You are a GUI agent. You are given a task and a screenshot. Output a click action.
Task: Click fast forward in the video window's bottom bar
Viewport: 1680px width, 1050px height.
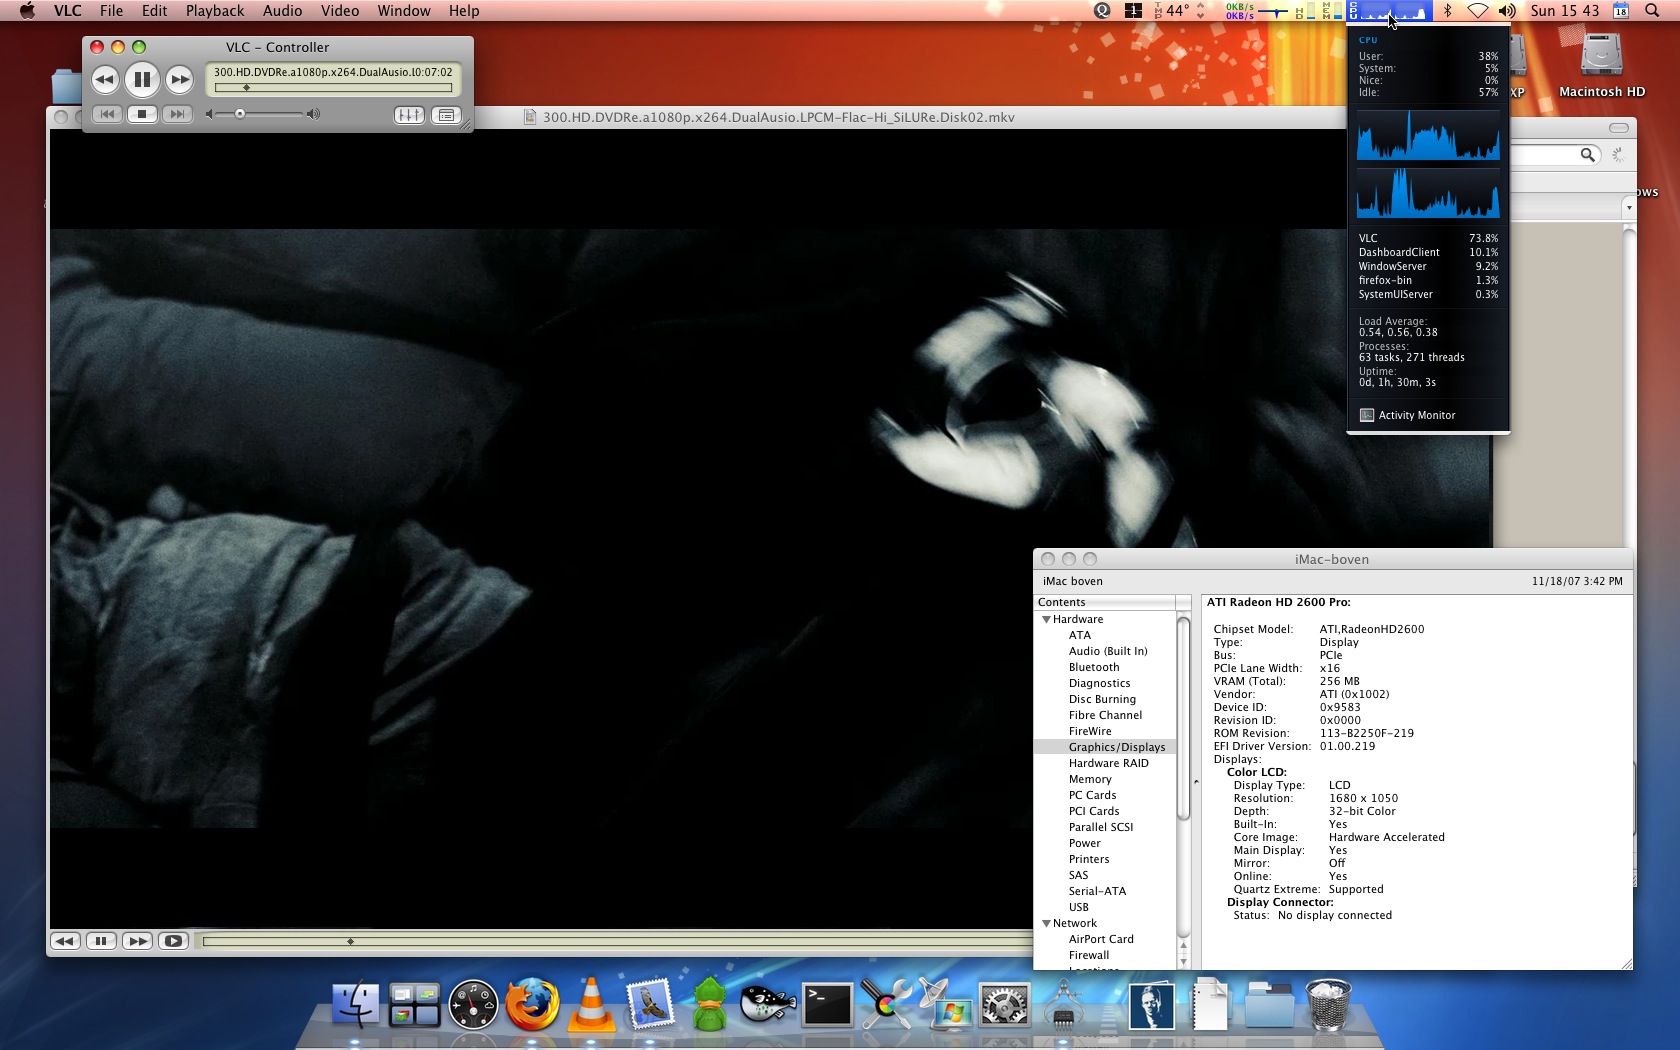coord(138,941)
